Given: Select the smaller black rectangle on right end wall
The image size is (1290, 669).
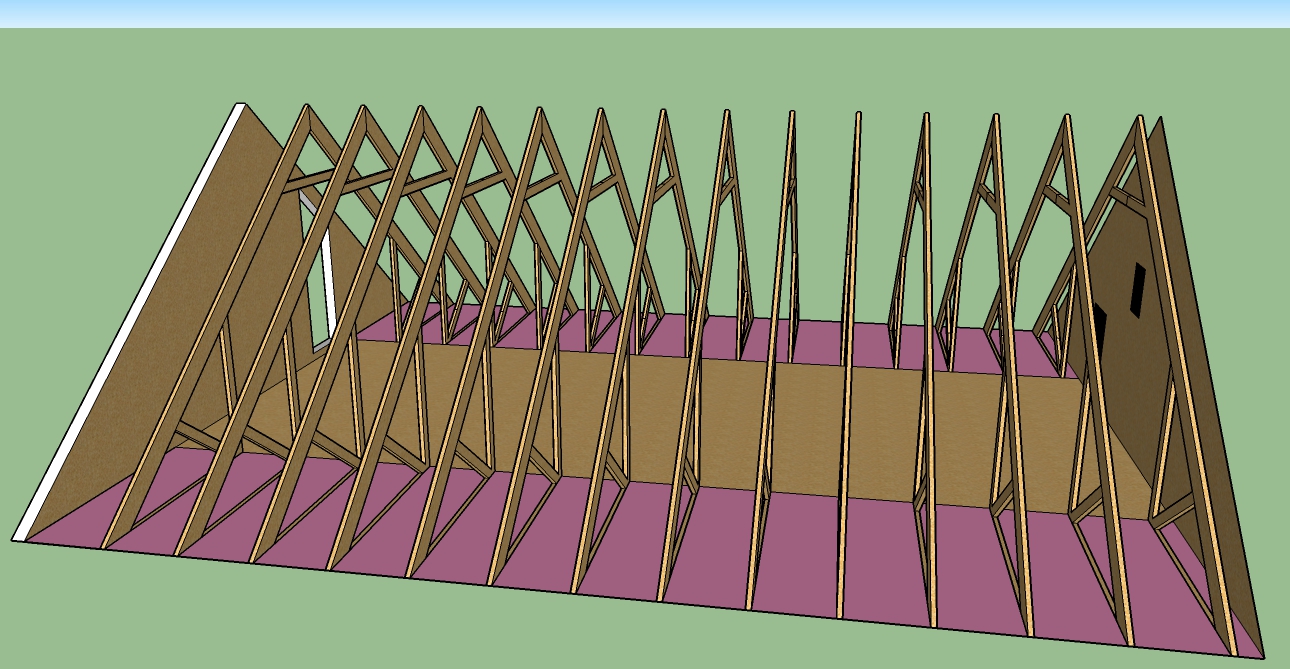Looking at the screenshot, I should click(x=1137, y=289).
